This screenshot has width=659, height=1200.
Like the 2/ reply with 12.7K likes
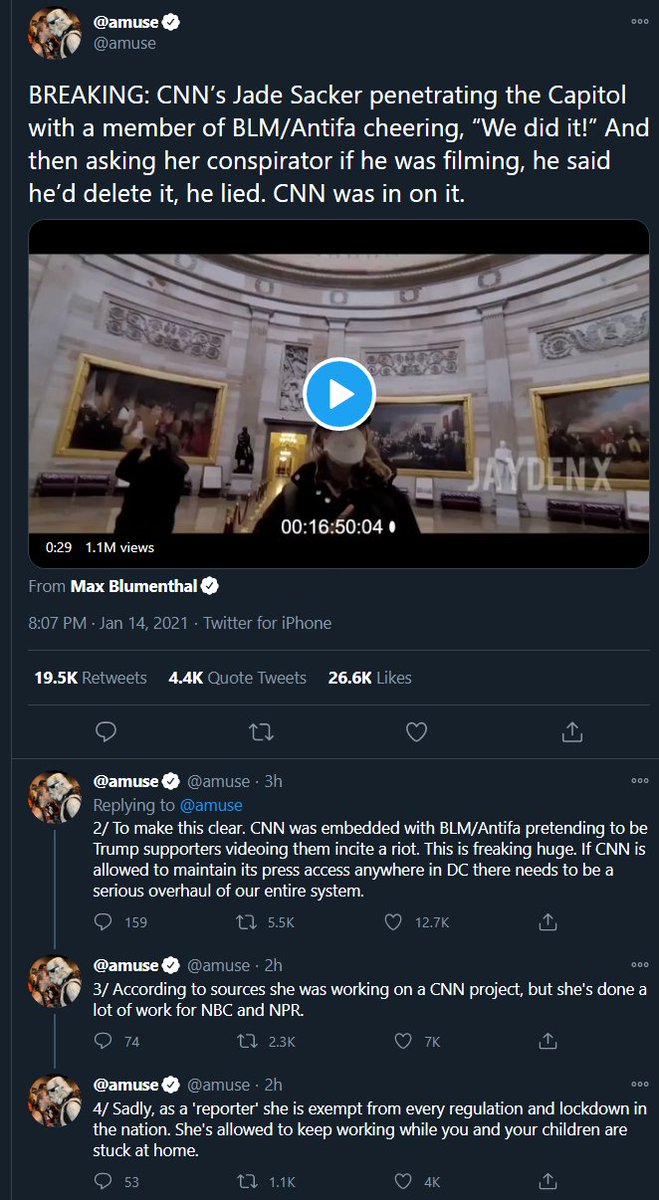coord(395,922)
